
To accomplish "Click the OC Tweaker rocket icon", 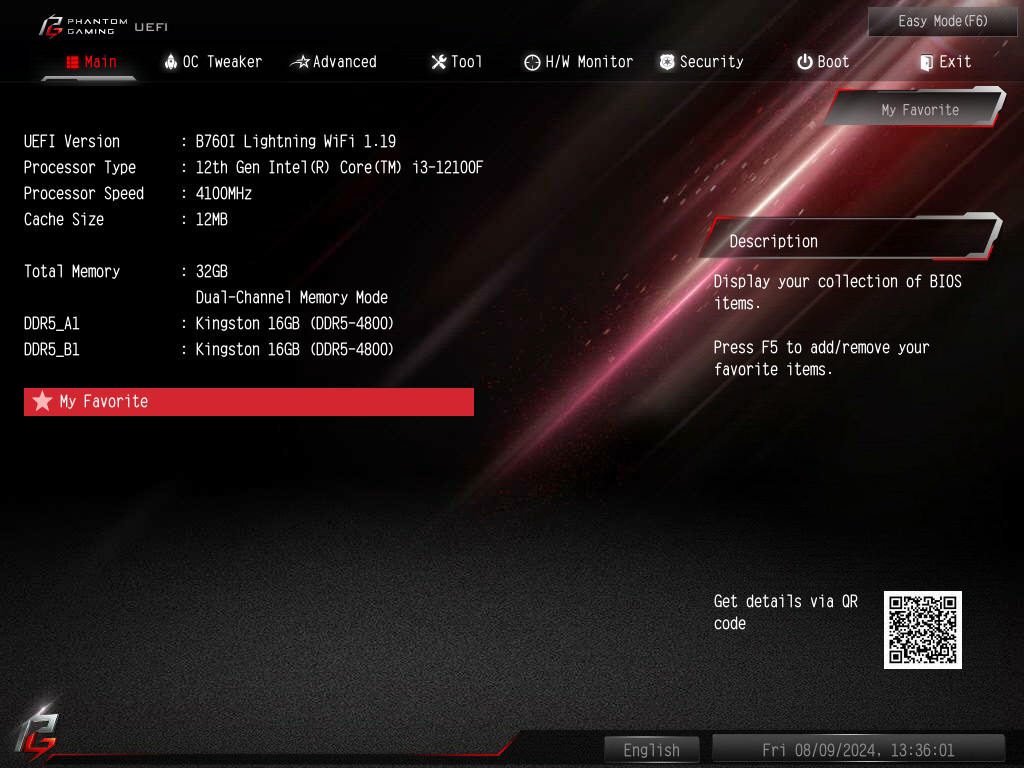I will coord(170,62).
